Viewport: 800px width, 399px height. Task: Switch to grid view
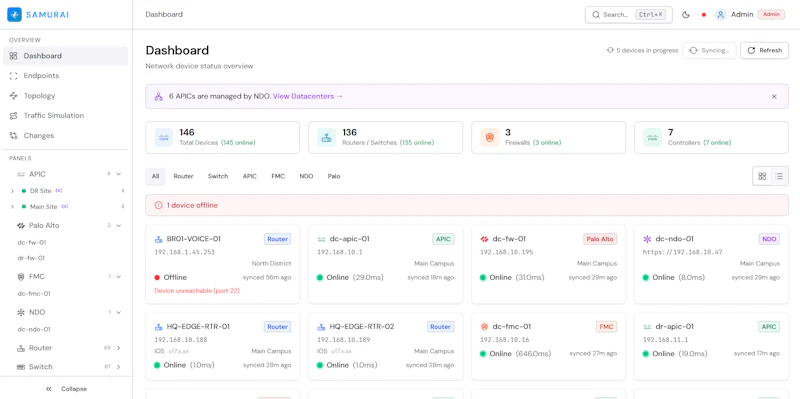point(762,176)
